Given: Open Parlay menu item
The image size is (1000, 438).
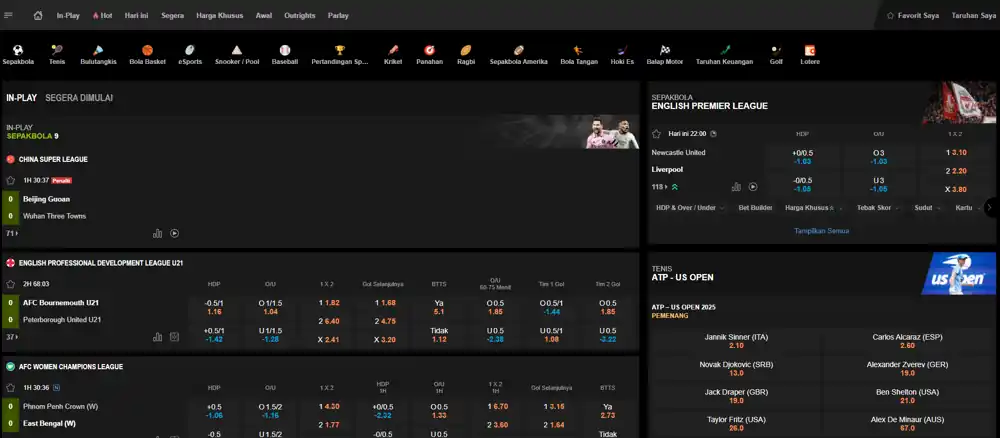Looking at the screenshot, I should [x=338, y=15].
